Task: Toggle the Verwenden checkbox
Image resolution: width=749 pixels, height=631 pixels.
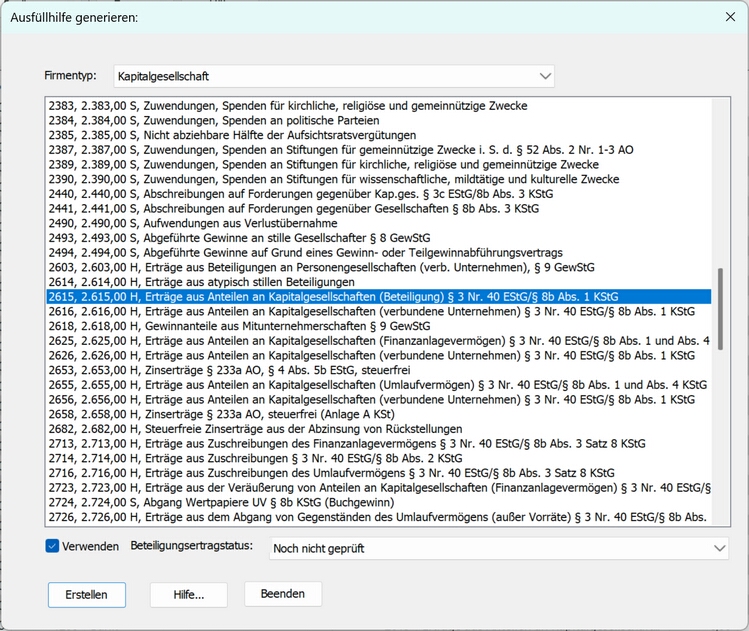Action: (52, 546)
